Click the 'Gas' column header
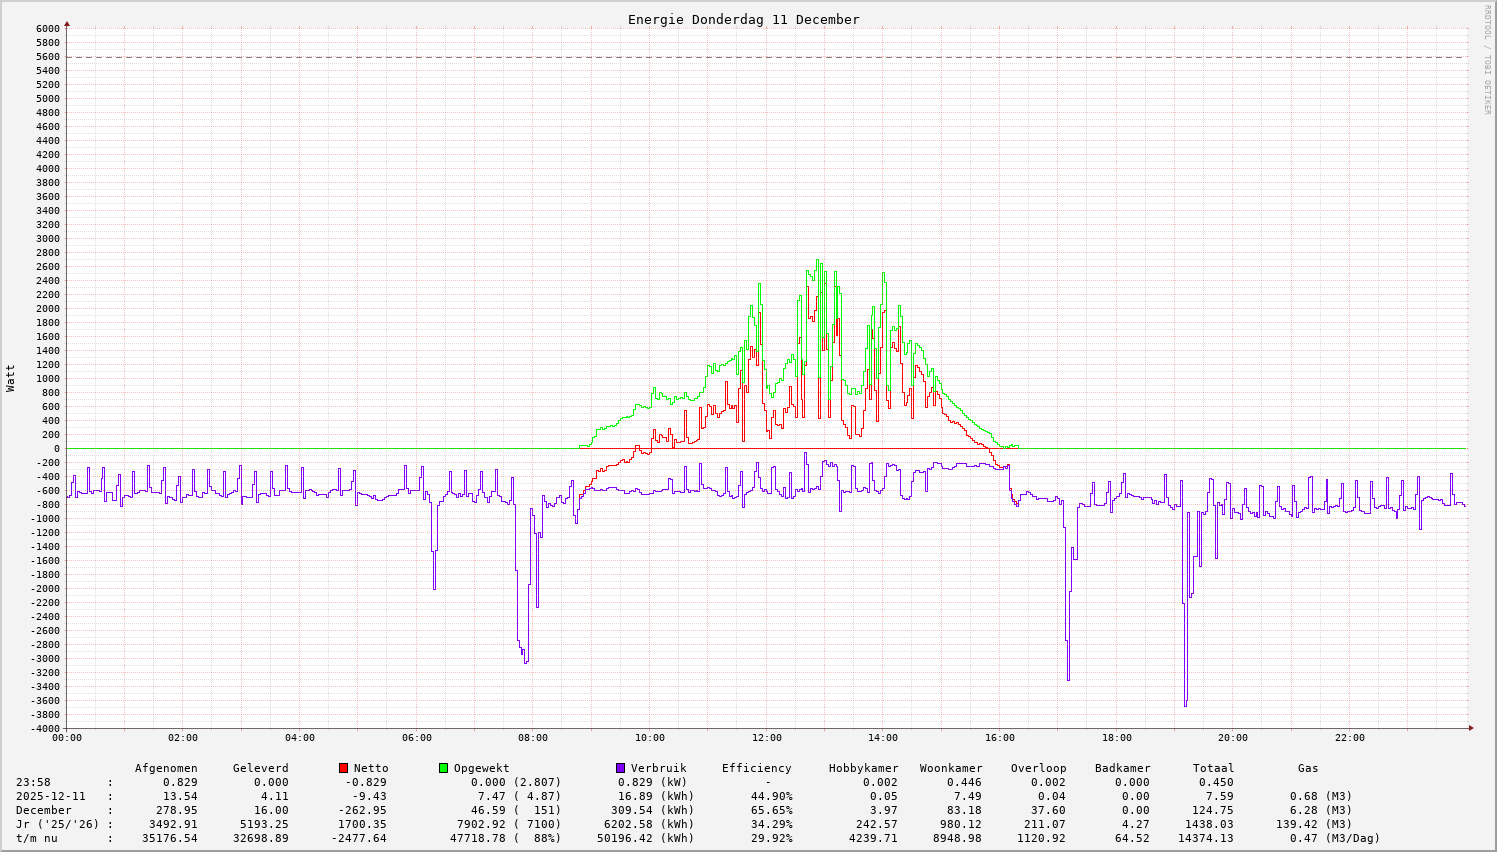The width and height of the screenshot is (1497, 852). coord(1308,768)
